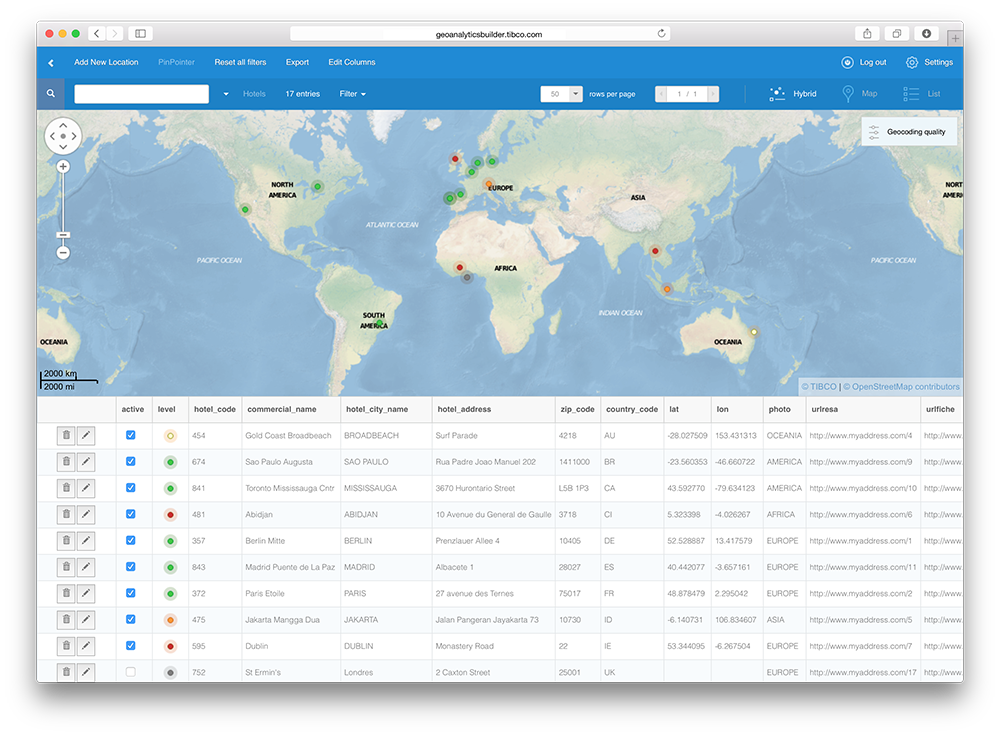Open the search field dropdown arrow
Image resolution: width=1000 pixels, height=735 pixels.
[x=226, y=94]
